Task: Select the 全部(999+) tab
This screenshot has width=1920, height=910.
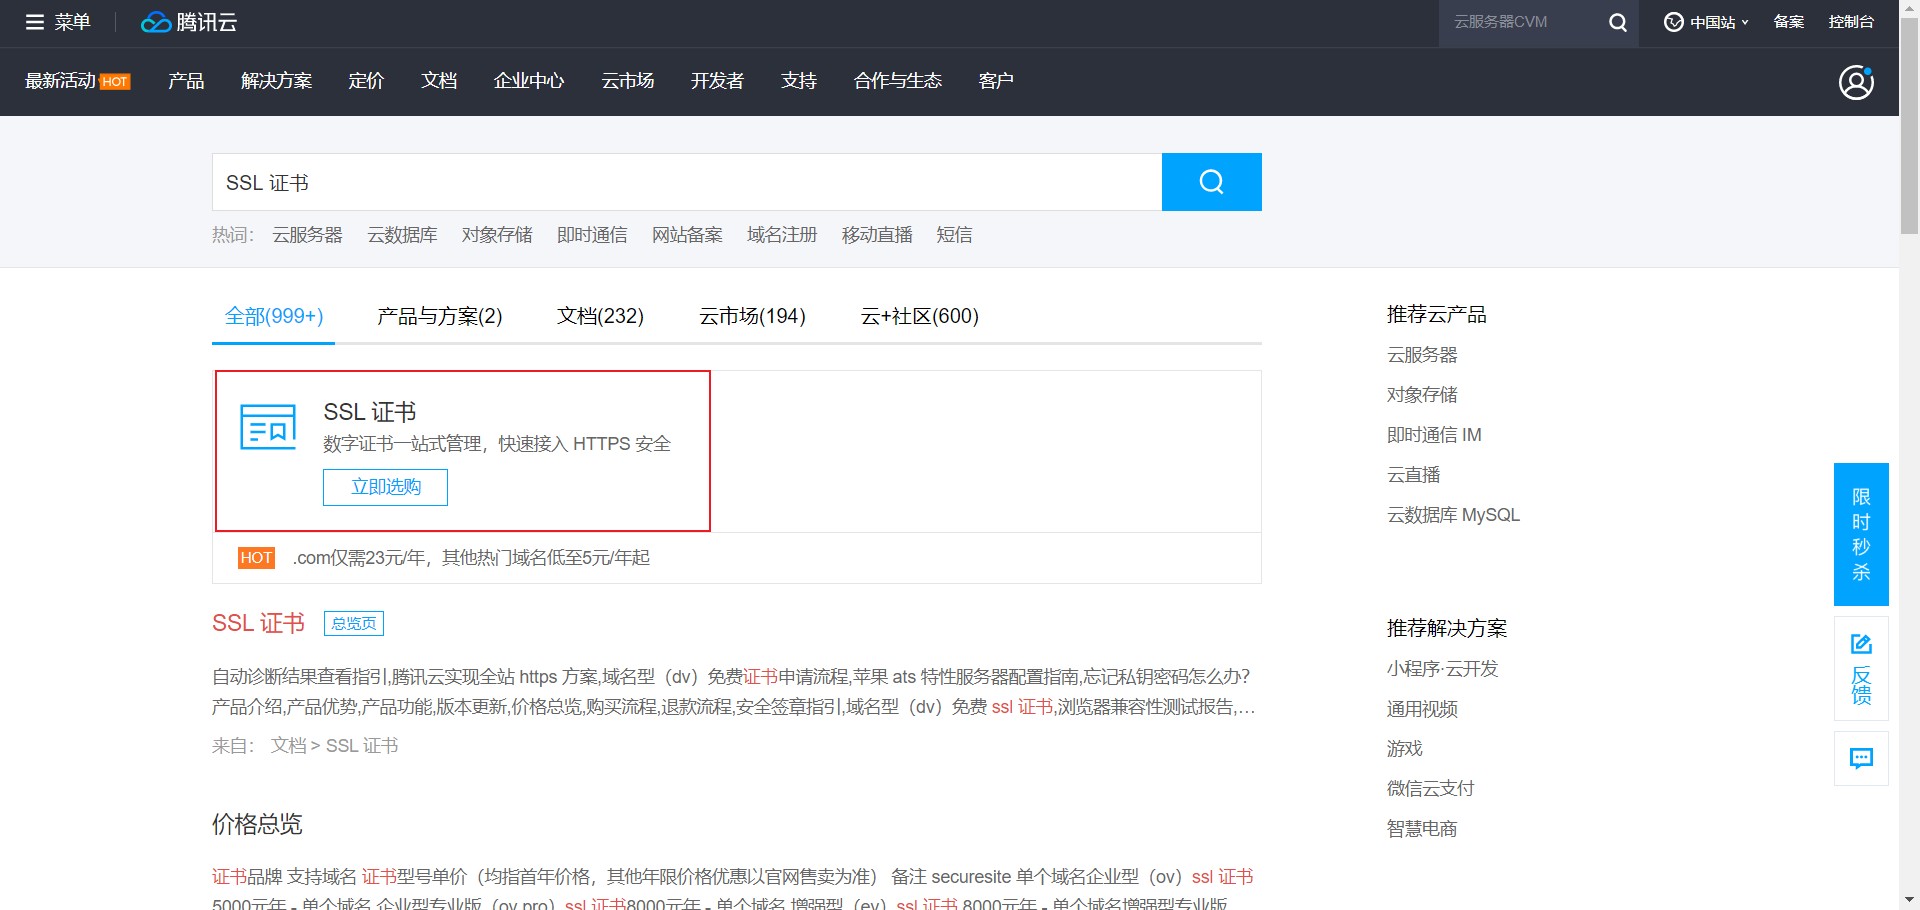Action: click(x=274, y=316)
